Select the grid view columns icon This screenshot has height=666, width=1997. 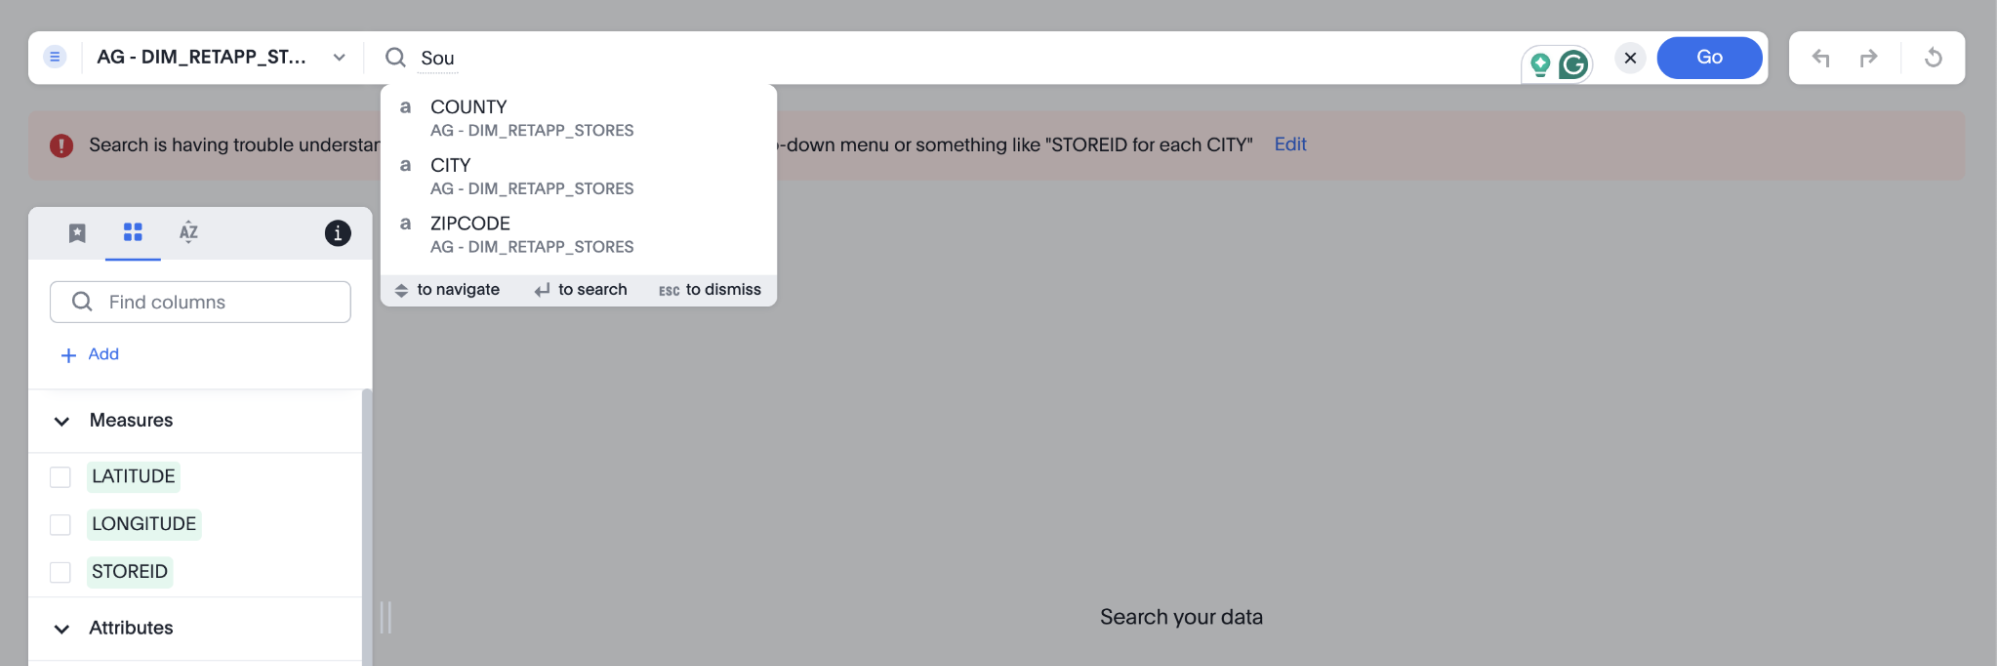click(132, 232)
